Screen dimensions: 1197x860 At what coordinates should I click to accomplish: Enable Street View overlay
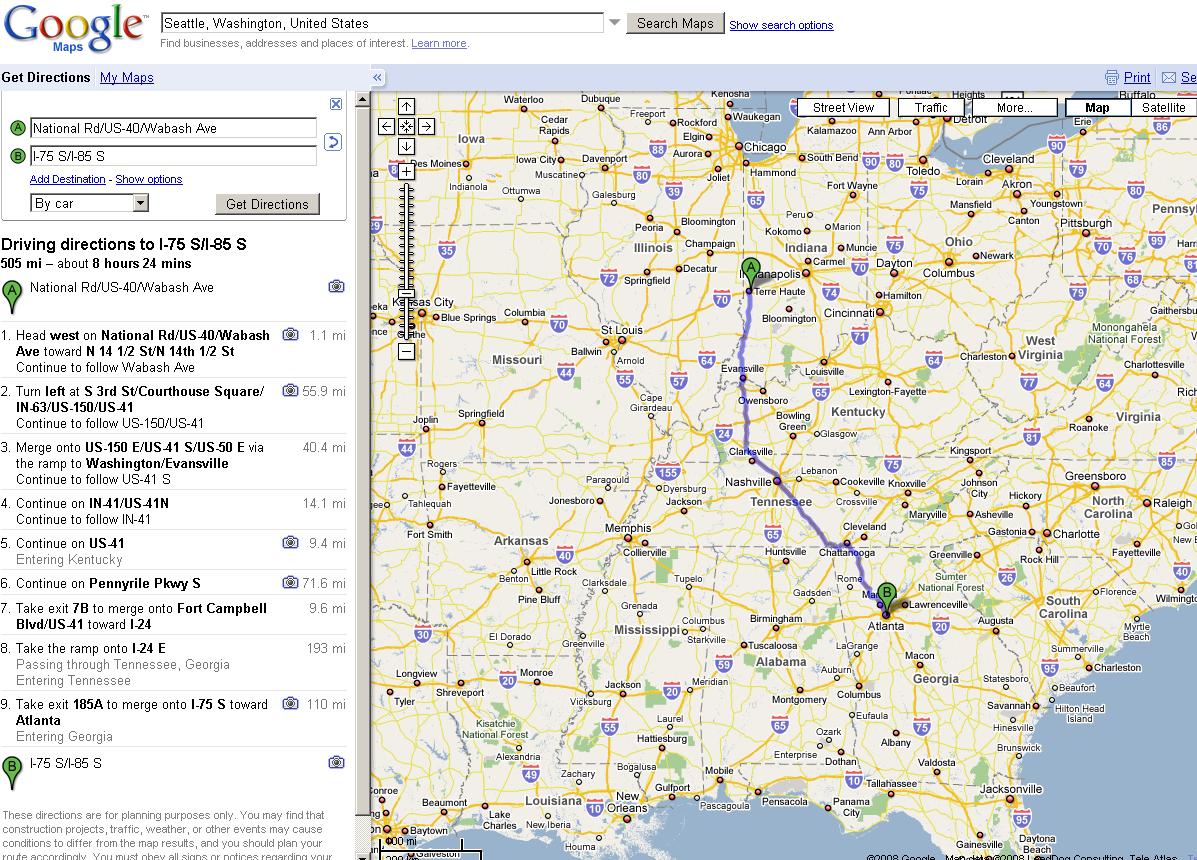(843, 108)
